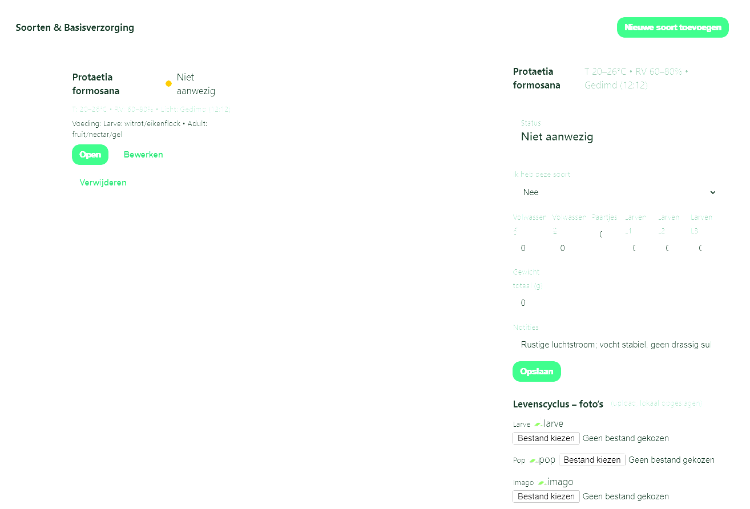The height and width of the screenshot is (509, 750).
Task: Click the yellow status dot beside Niet aanwezig
Action: (x=168, y=84)
